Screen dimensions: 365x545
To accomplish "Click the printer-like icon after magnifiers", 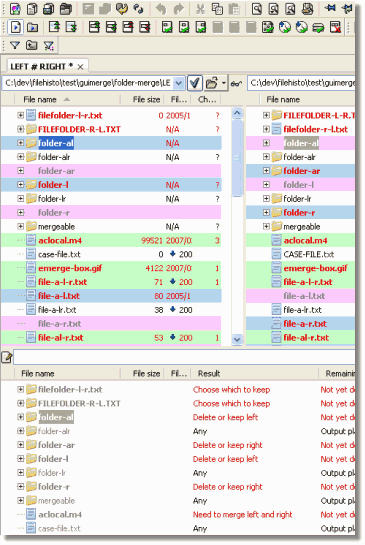I will click(x=307, y=9).
